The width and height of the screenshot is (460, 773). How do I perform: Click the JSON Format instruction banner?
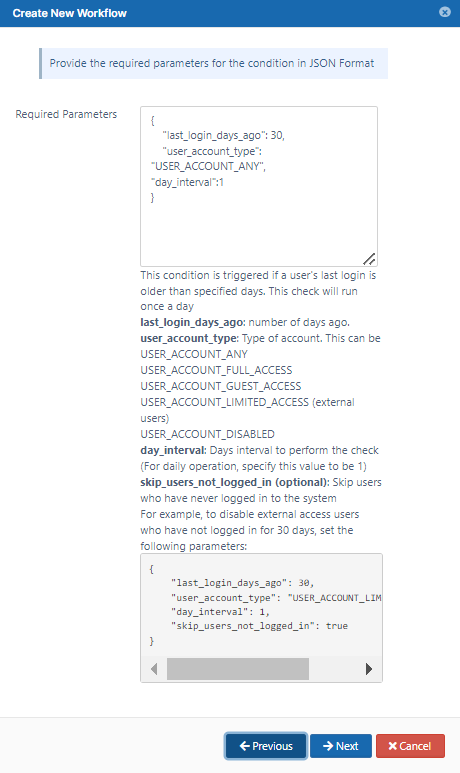[213, 63]
